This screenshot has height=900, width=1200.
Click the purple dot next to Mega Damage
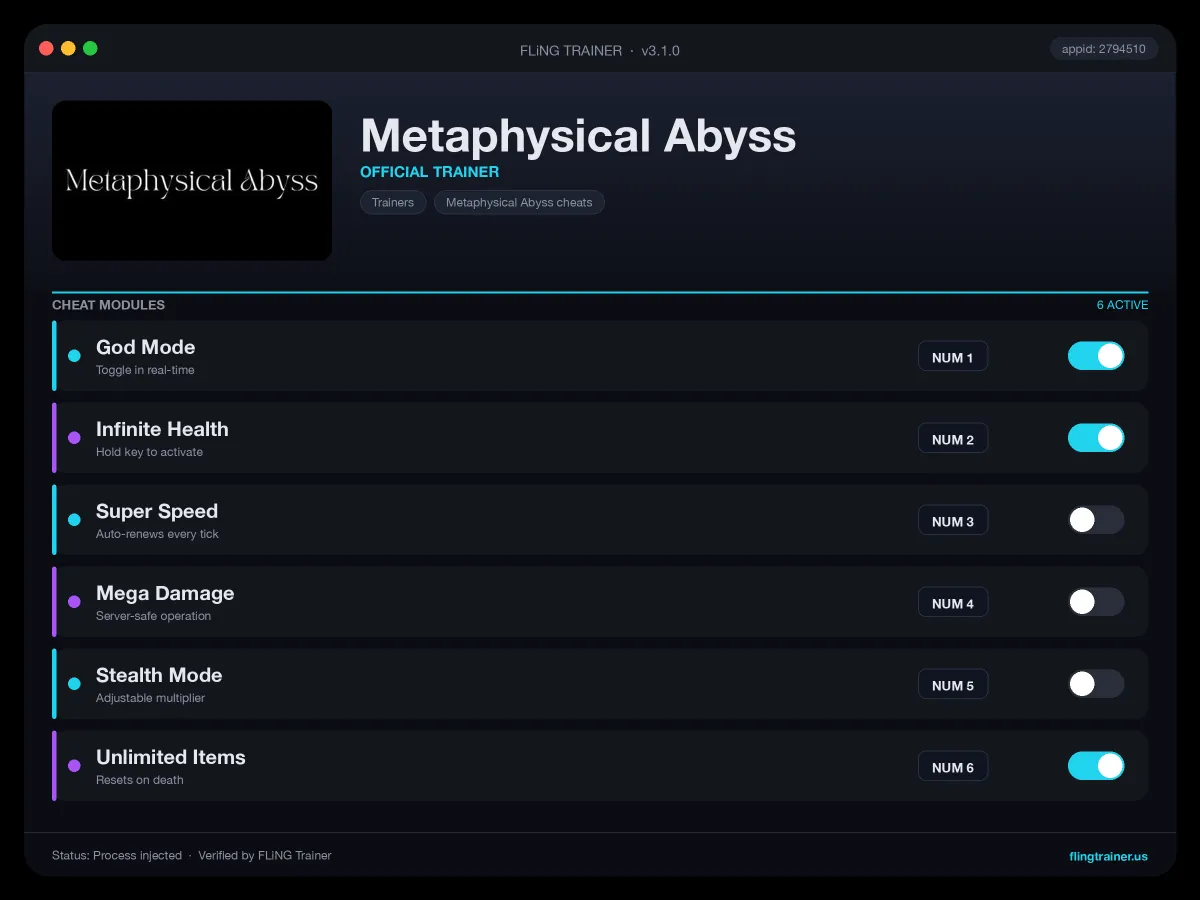[x=74, y=602]
